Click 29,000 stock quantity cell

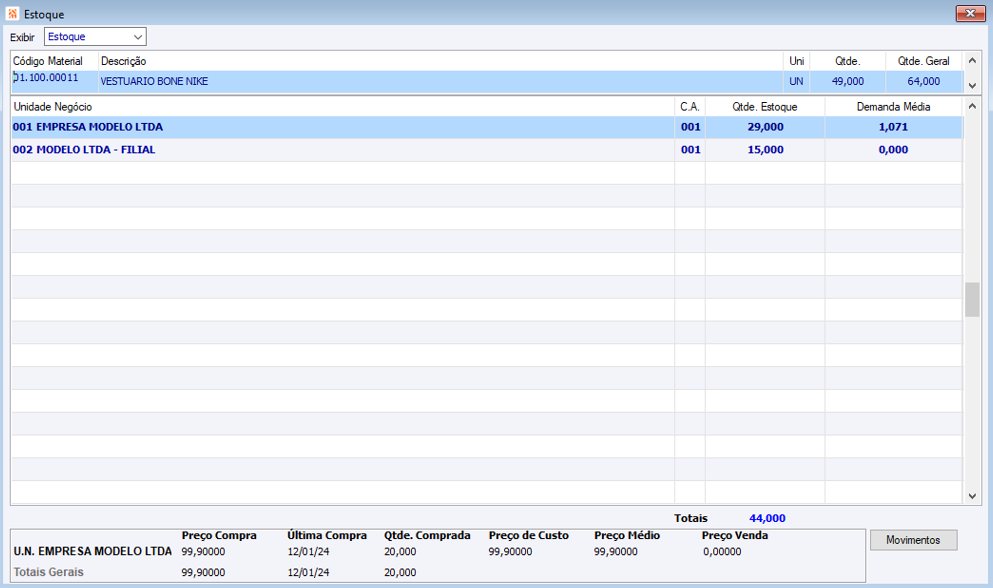pyautogui.click(x=766, y=127)
